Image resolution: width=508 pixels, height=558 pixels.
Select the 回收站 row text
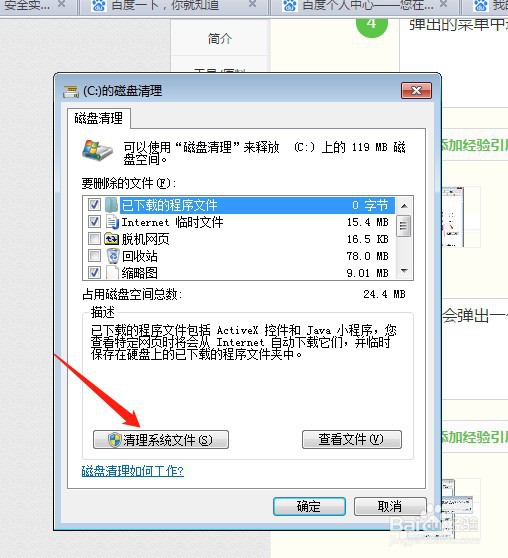[x=139, y=256]
